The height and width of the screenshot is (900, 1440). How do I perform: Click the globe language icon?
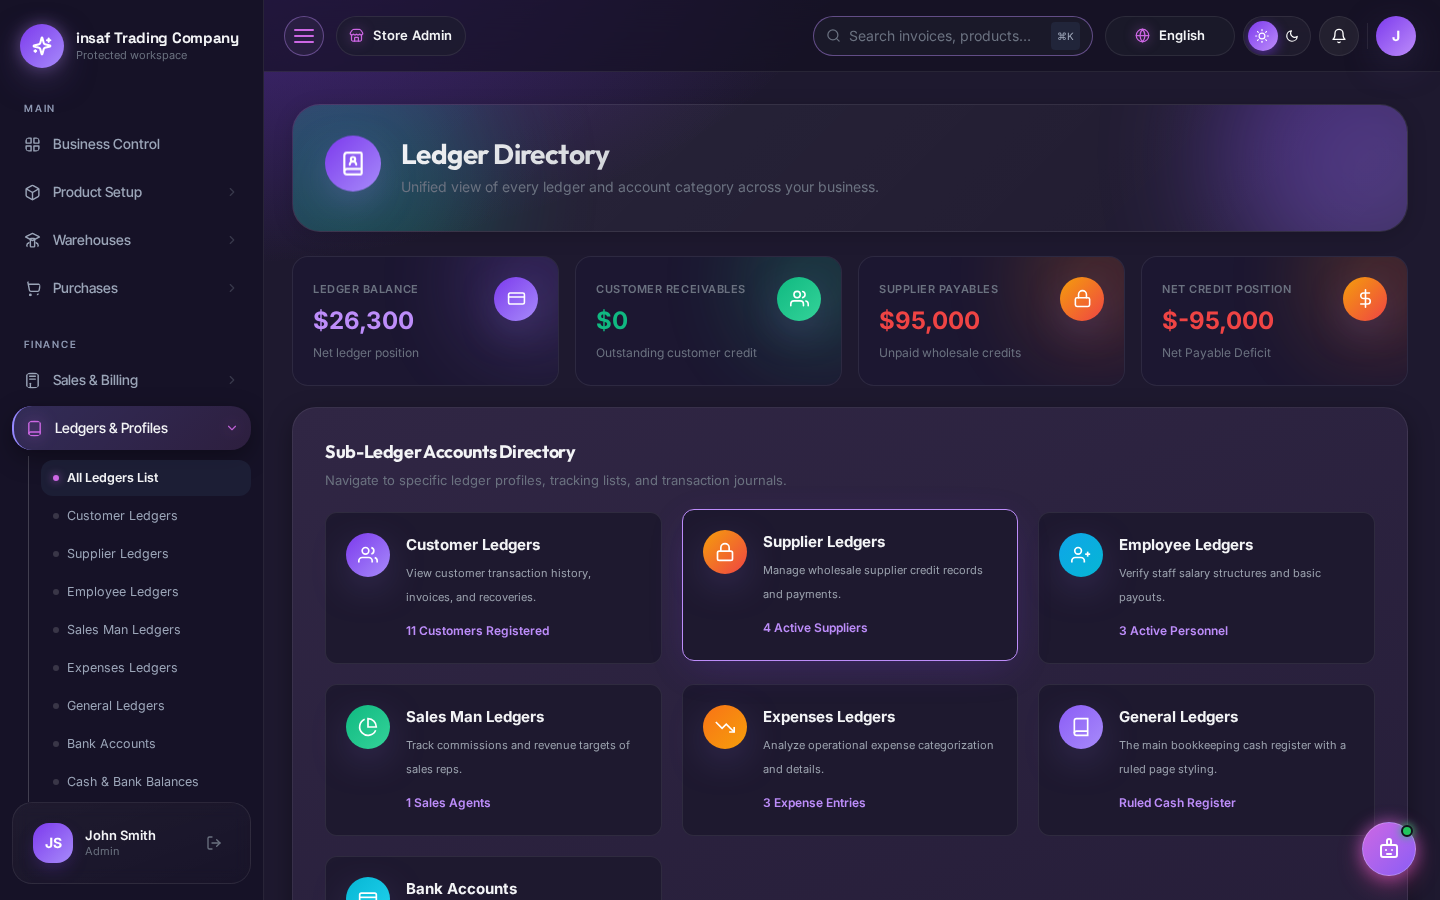[x=1142, y=36]
